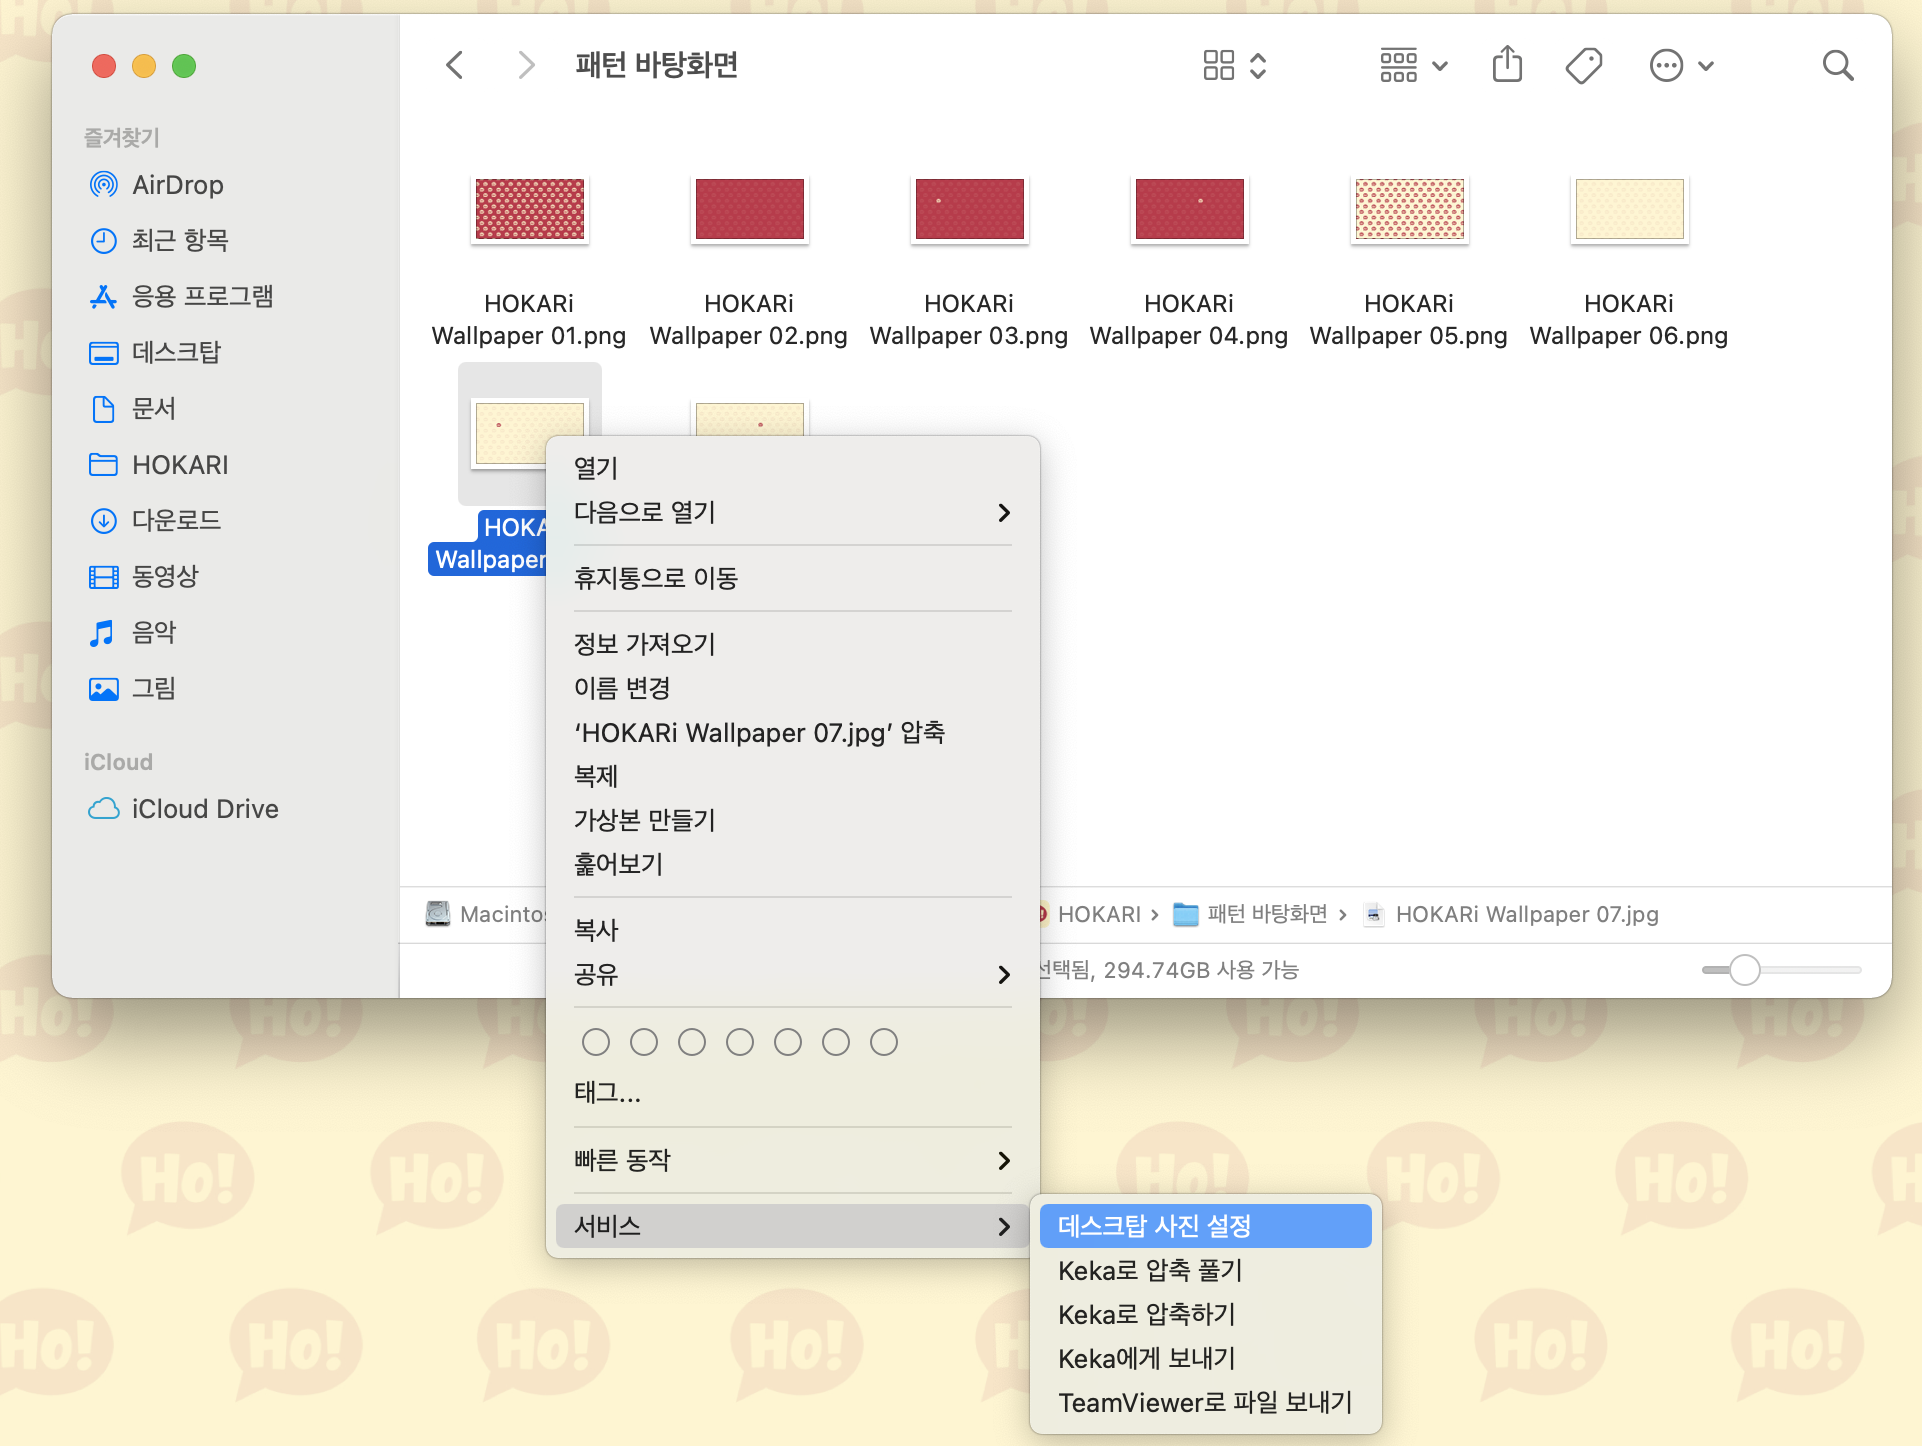
Task: Go forward with the right chevron button
Action: pos(526,66)
